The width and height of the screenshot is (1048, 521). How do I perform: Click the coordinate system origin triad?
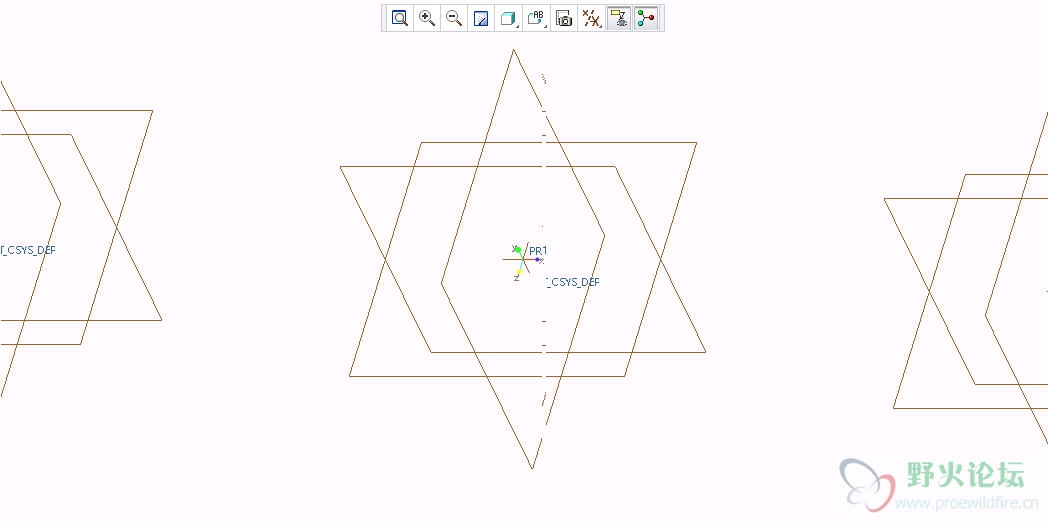point(523,260)
